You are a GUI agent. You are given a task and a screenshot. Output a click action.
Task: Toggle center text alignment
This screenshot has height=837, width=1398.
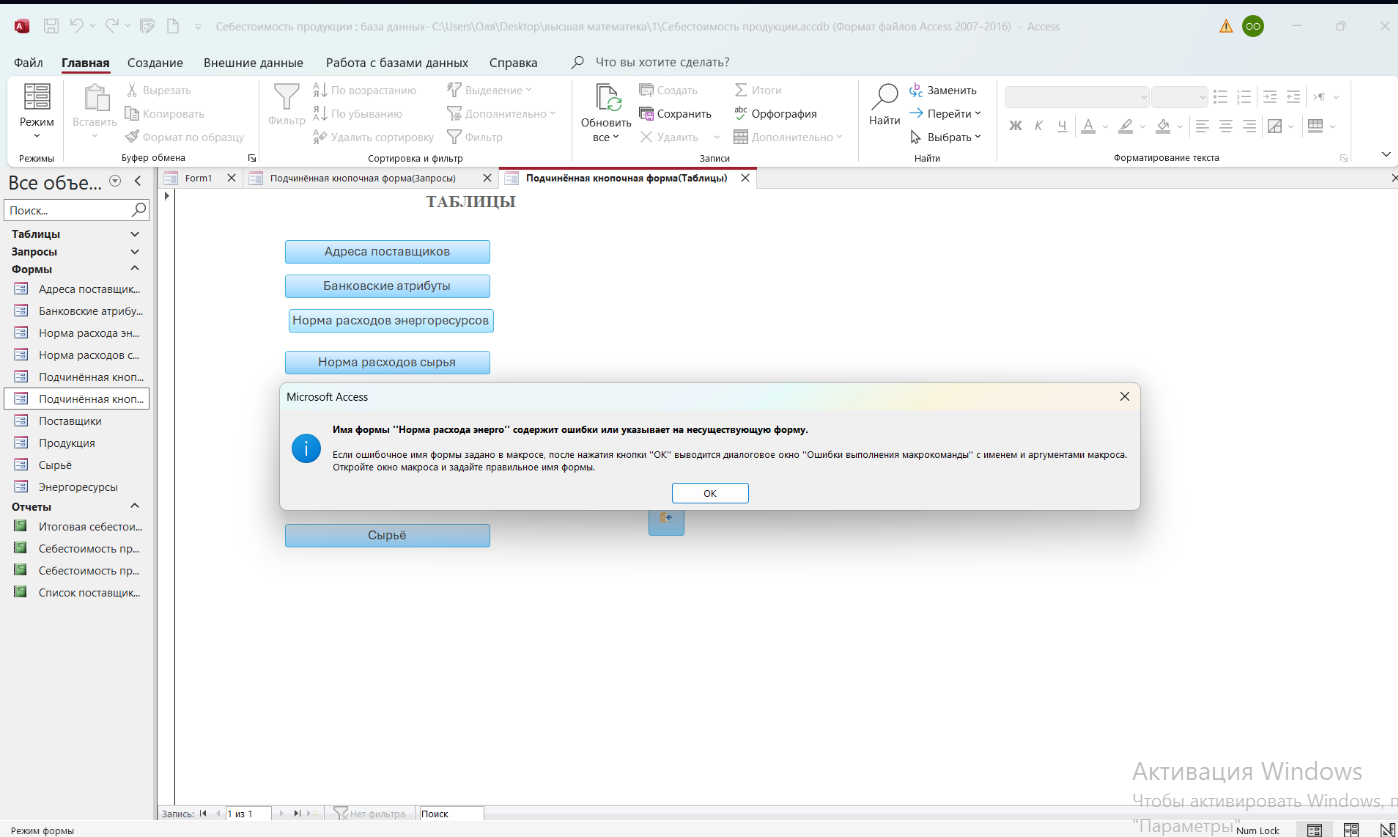[1226, 126]
